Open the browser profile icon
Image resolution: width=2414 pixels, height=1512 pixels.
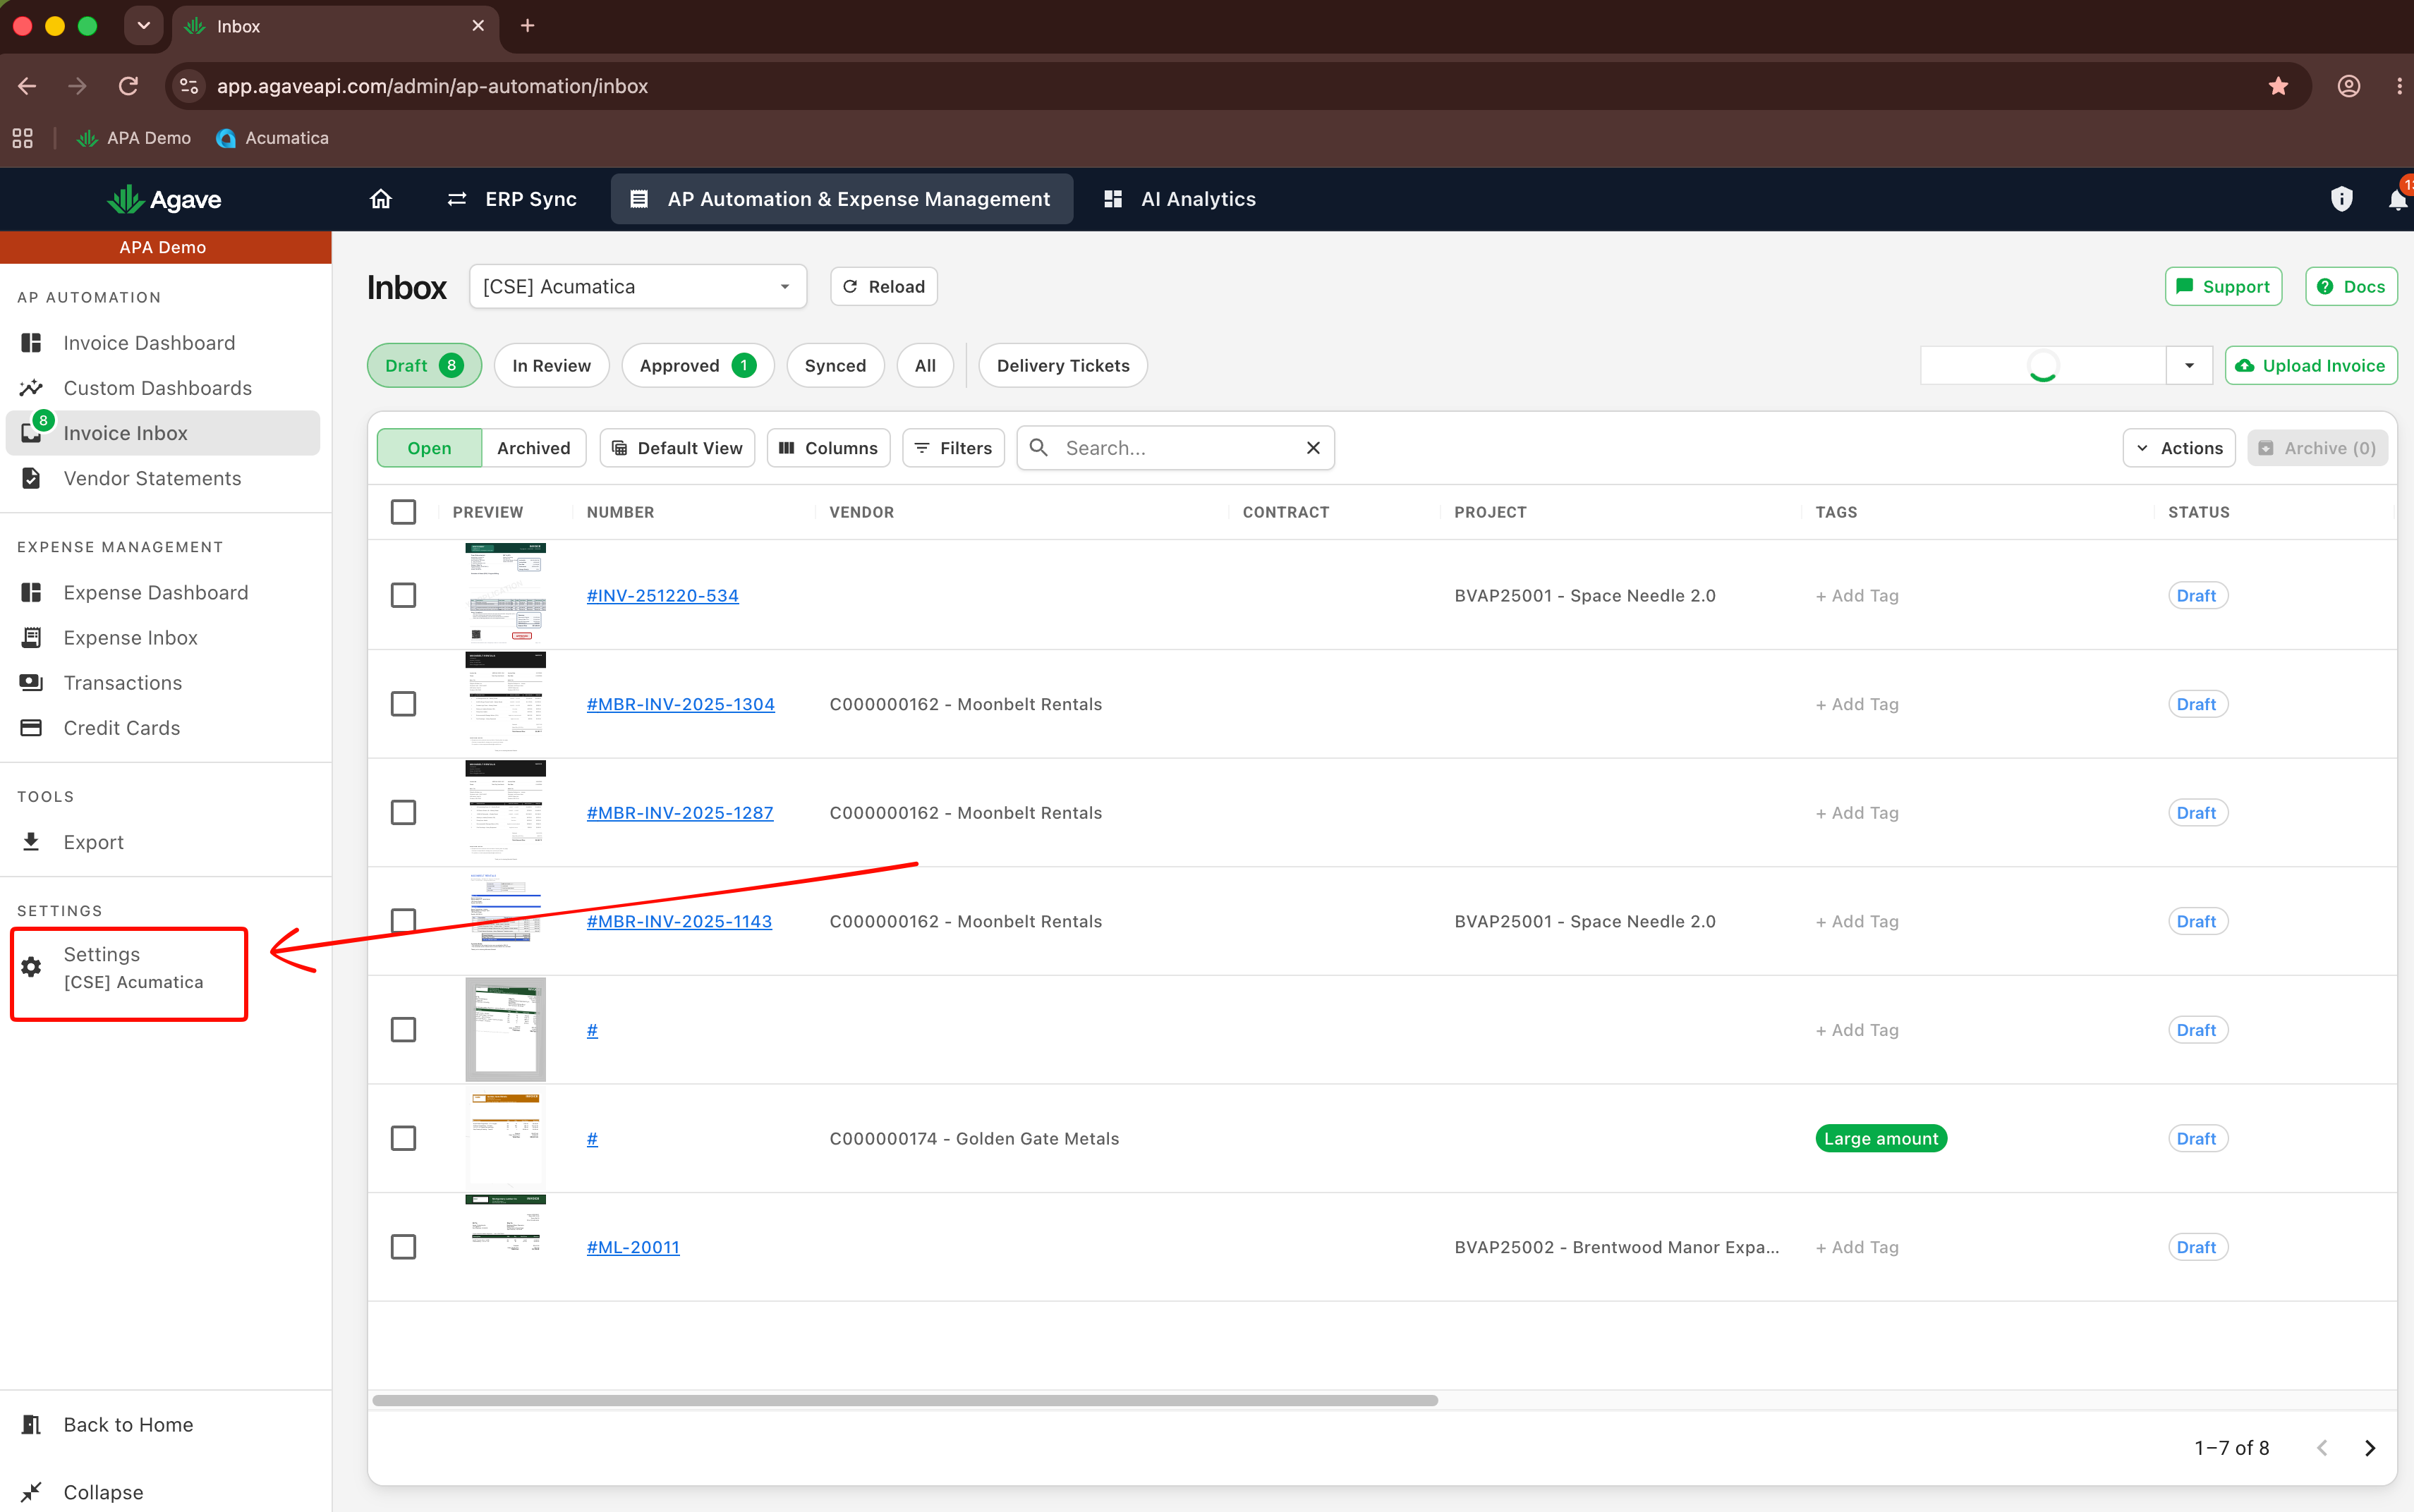(2349, 86)
